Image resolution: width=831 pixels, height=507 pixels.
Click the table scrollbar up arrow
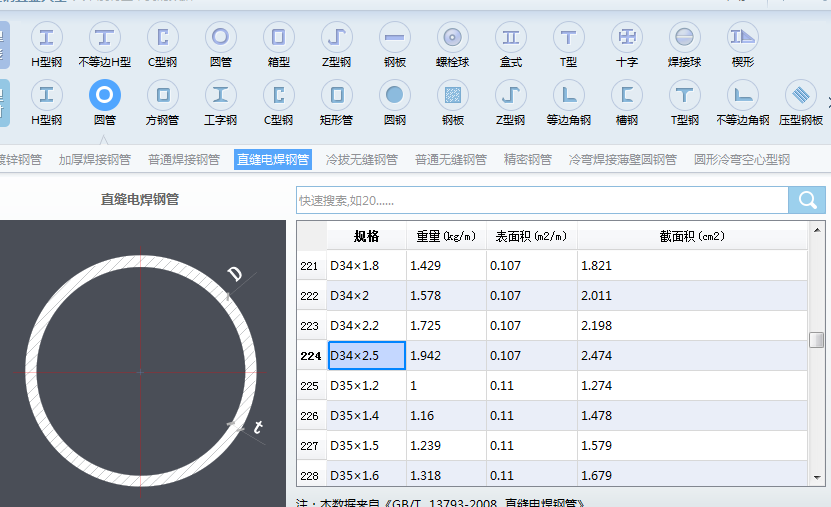pyautogui.click(x=817, y=230)
